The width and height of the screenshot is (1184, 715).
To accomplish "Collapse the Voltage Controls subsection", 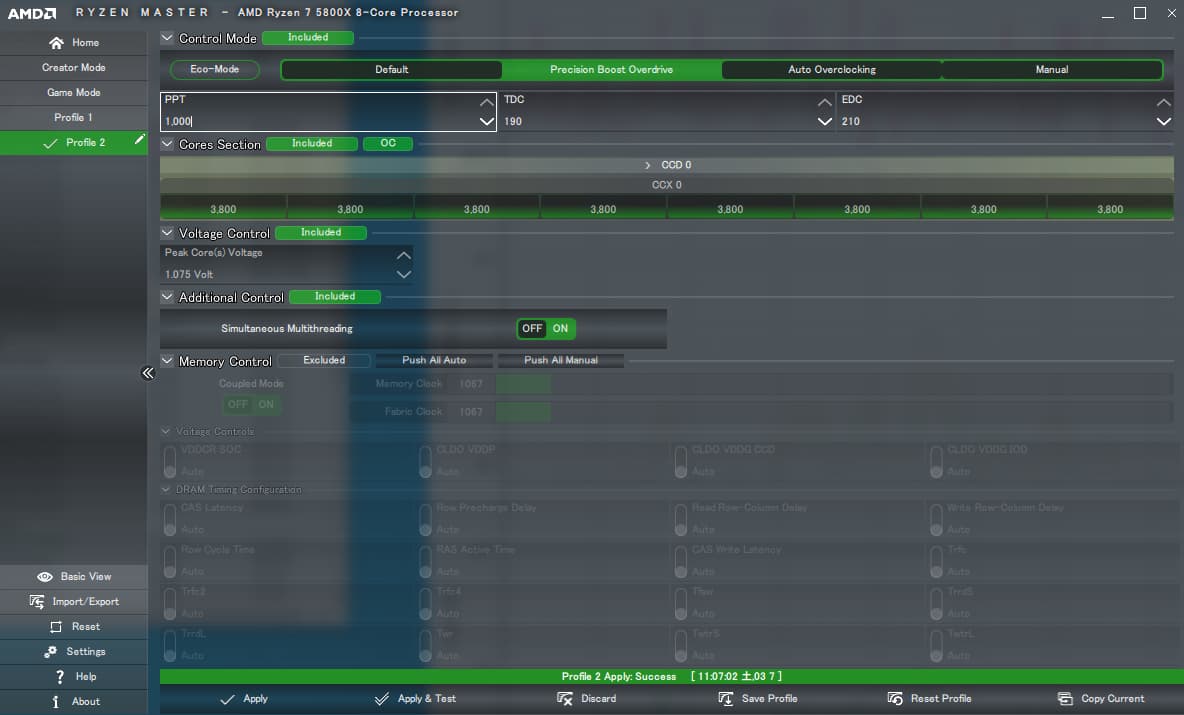I will 165,431.
